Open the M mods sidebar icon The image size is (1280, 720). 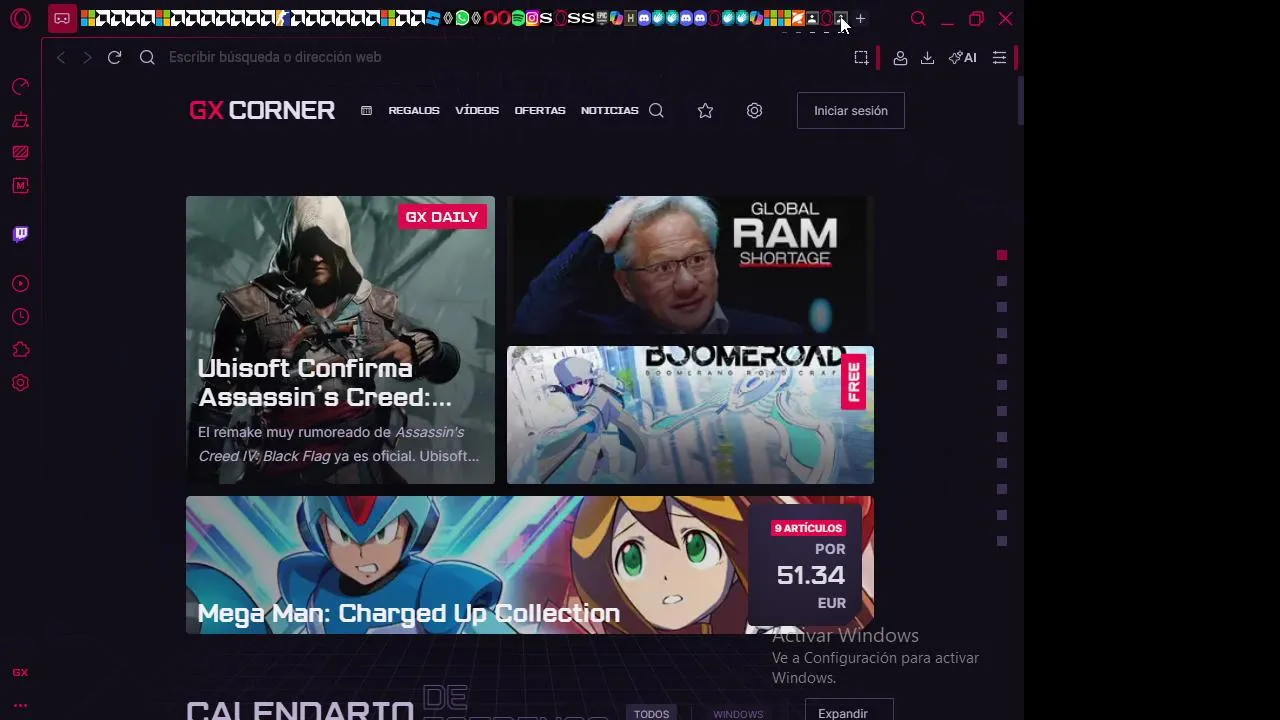pyautogui.click(x=20, y=186)
